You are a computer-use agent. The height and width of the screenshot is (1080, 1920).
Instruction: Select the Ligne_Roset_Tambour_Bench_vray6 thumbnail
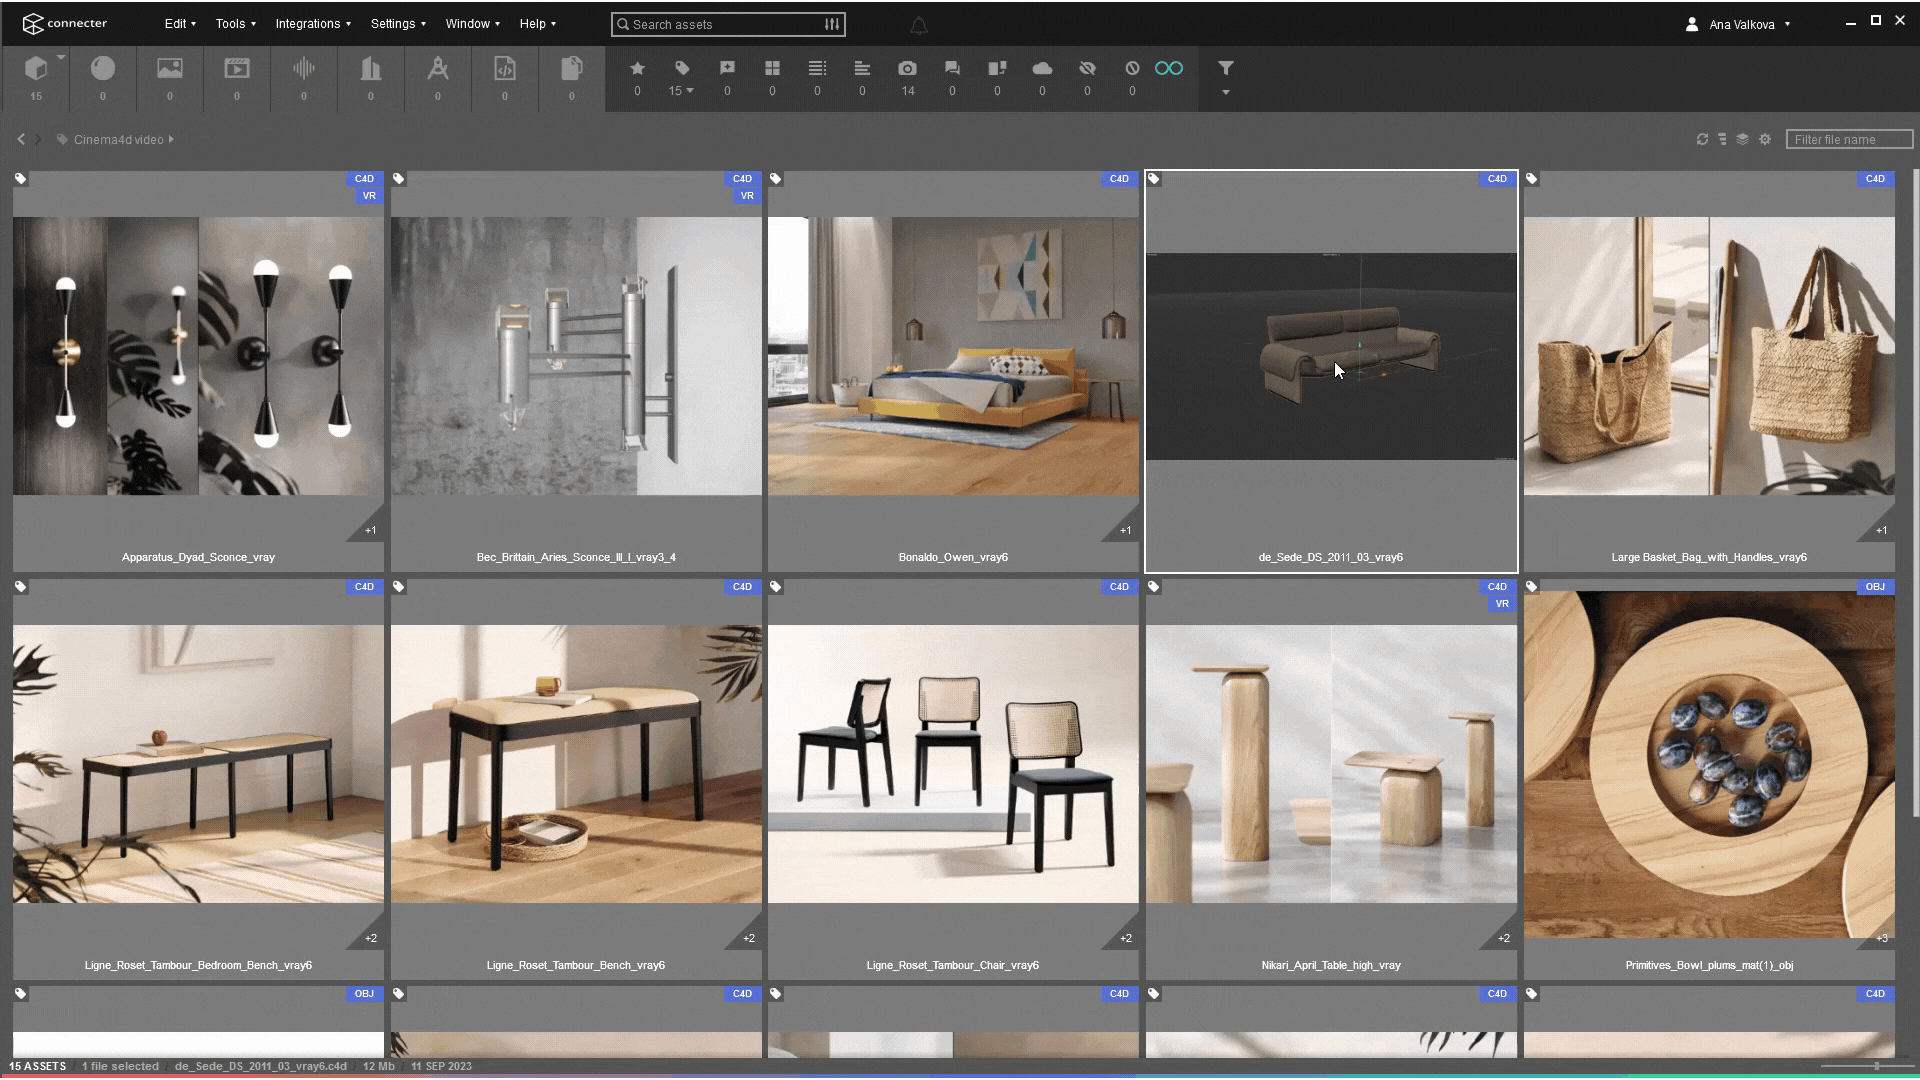click(576, 764)
